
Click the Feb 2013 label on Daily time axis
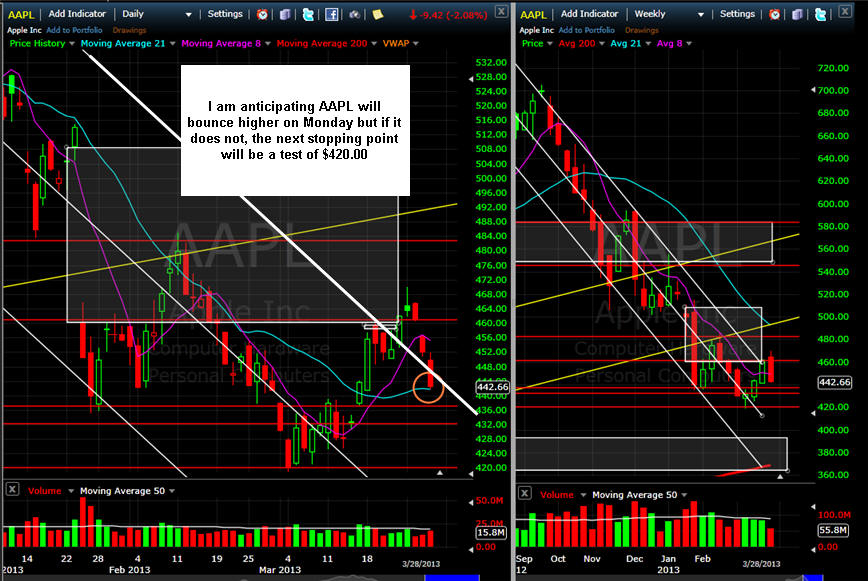coord(130,569)
